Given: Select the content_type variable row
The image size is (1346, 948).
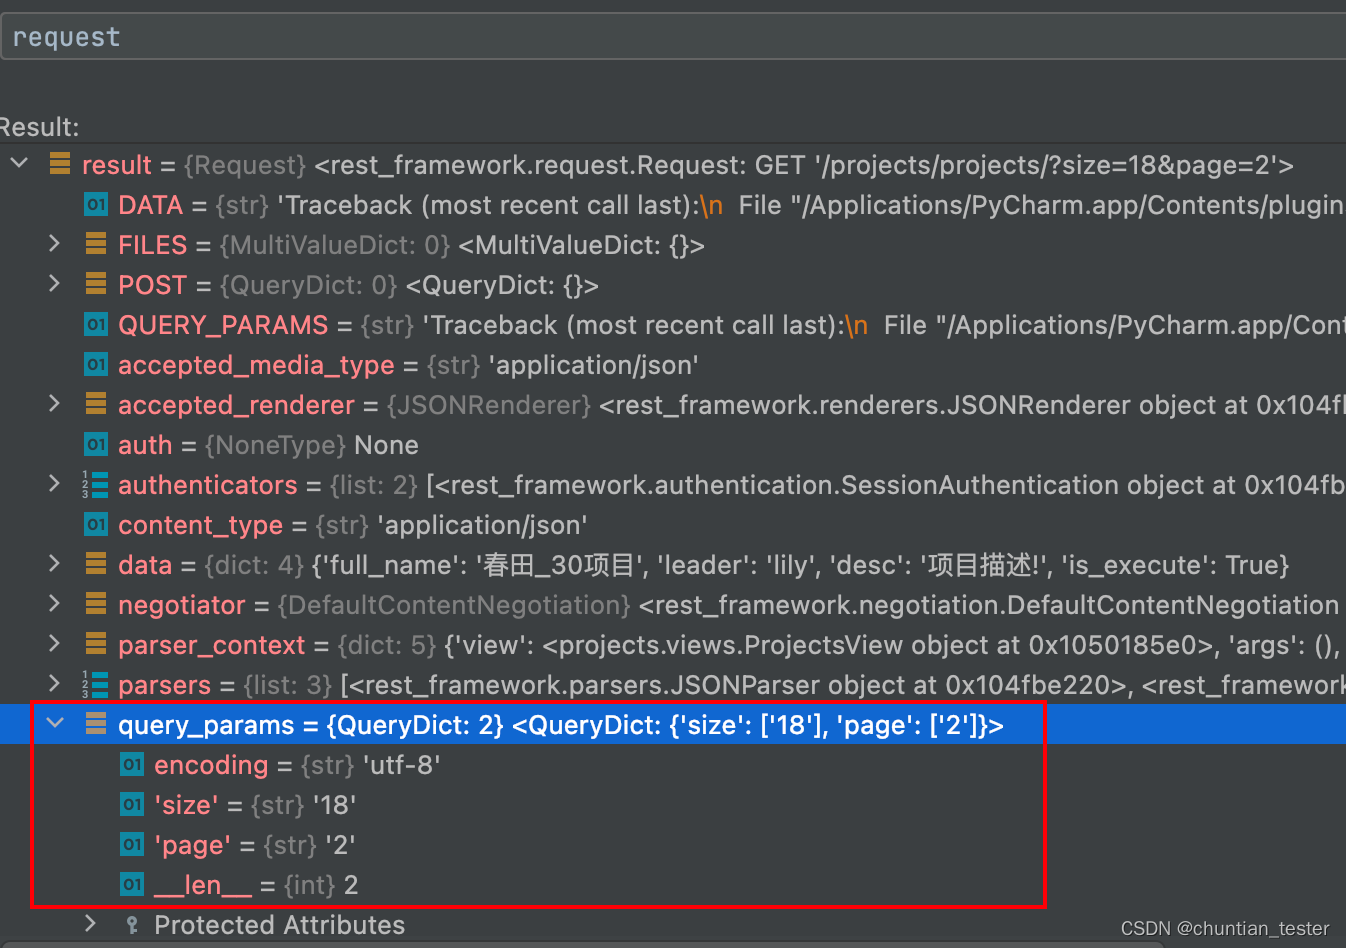Looking at the screenshot, I should tap(200, 524).
